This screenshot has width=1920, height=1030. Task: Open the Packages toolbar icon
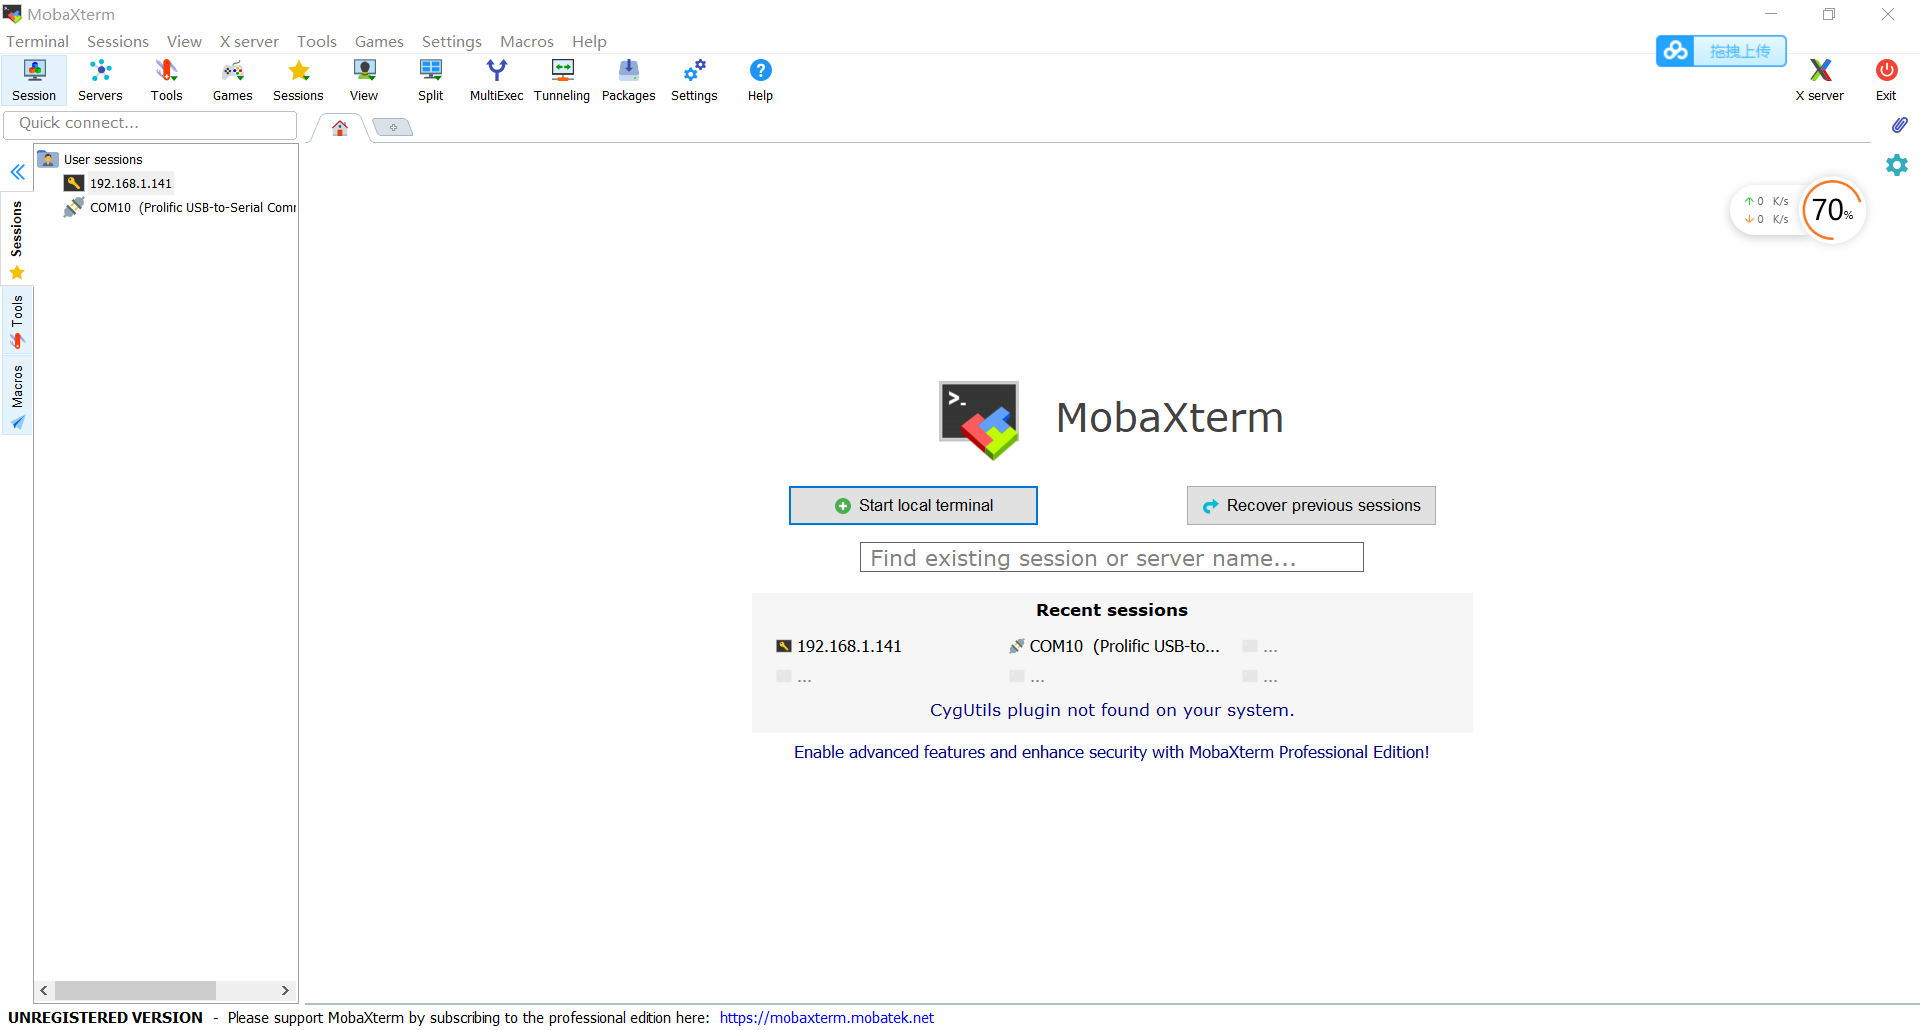[x=628, y=80]
